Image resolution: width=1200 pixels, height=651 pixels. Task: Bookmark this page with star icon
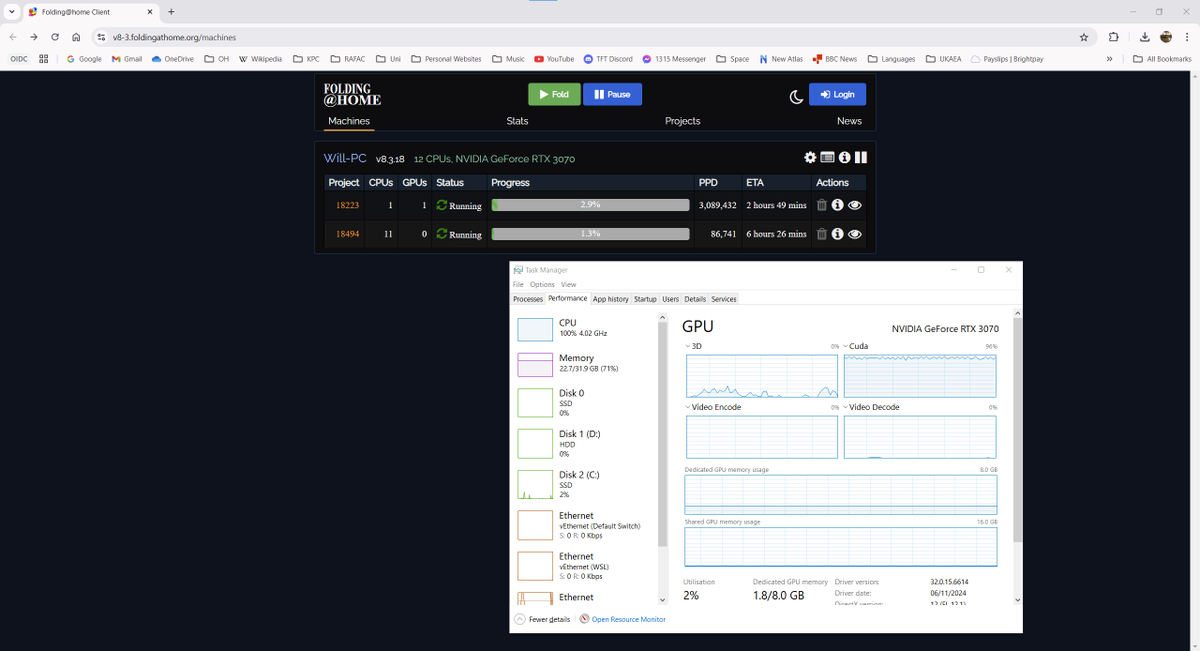click(x=1084, y=37)
